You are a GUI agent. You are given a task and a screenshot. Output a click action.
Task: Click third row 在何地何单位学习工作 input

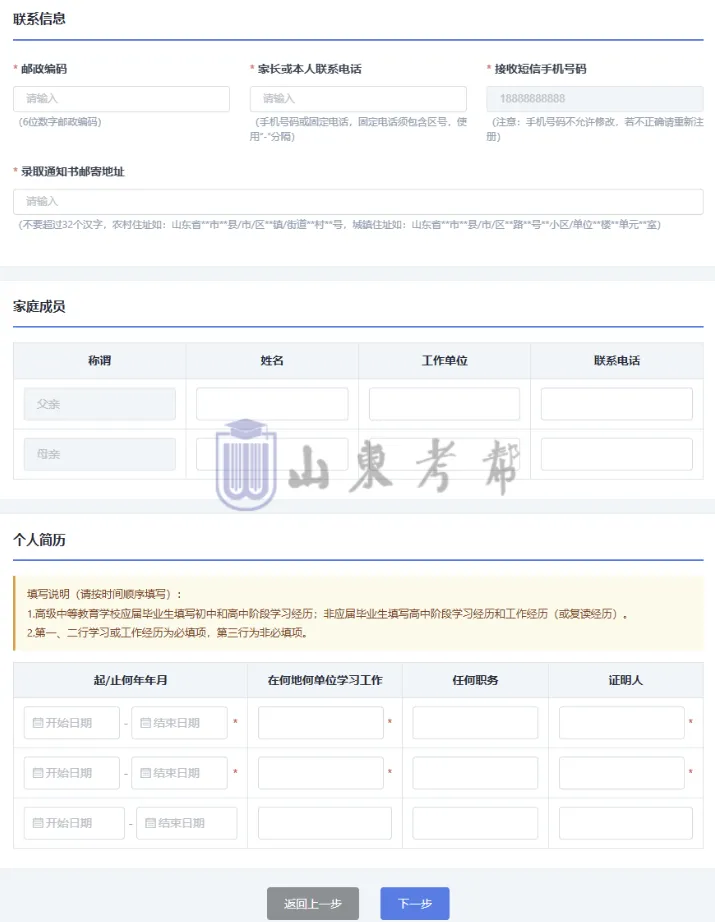coord(325,823)
